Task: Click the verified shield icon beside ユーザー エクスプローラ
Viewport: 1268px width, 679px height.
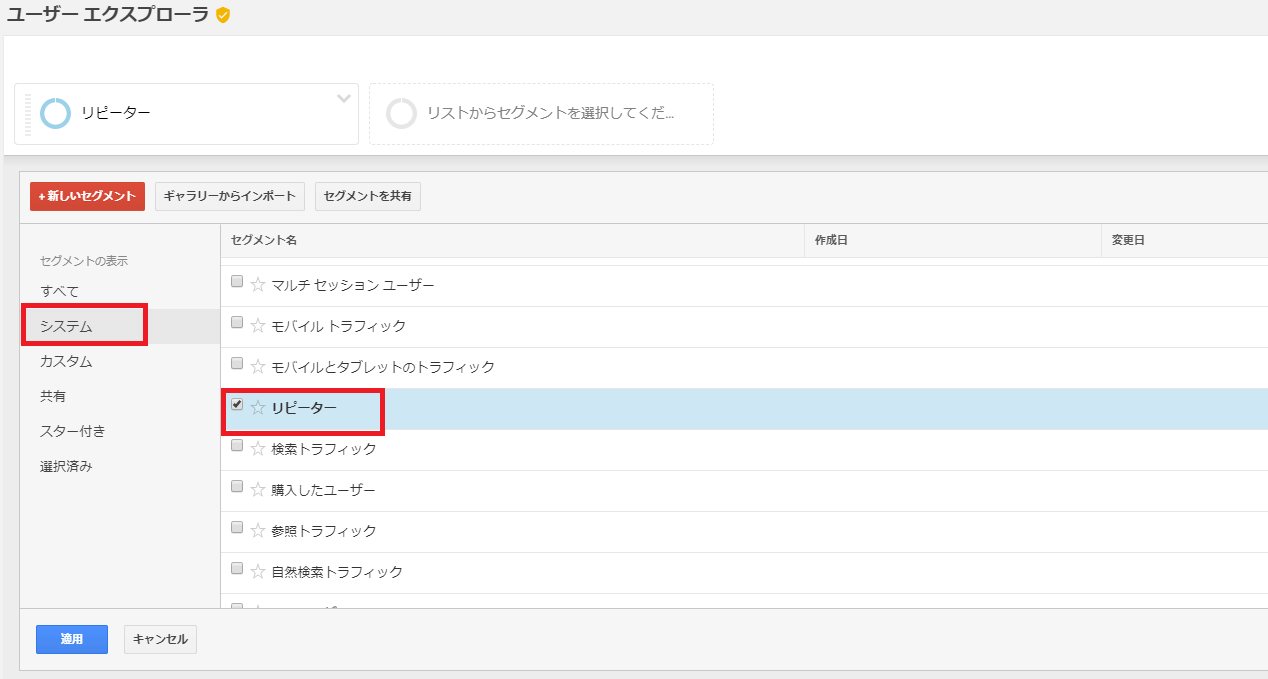Action: [x=223, y=15]
